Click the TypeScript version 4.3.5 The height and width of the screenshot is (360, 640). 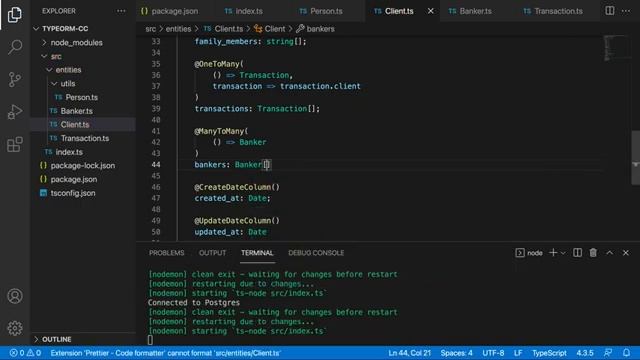pyautogui.click(x=585, y=353)
